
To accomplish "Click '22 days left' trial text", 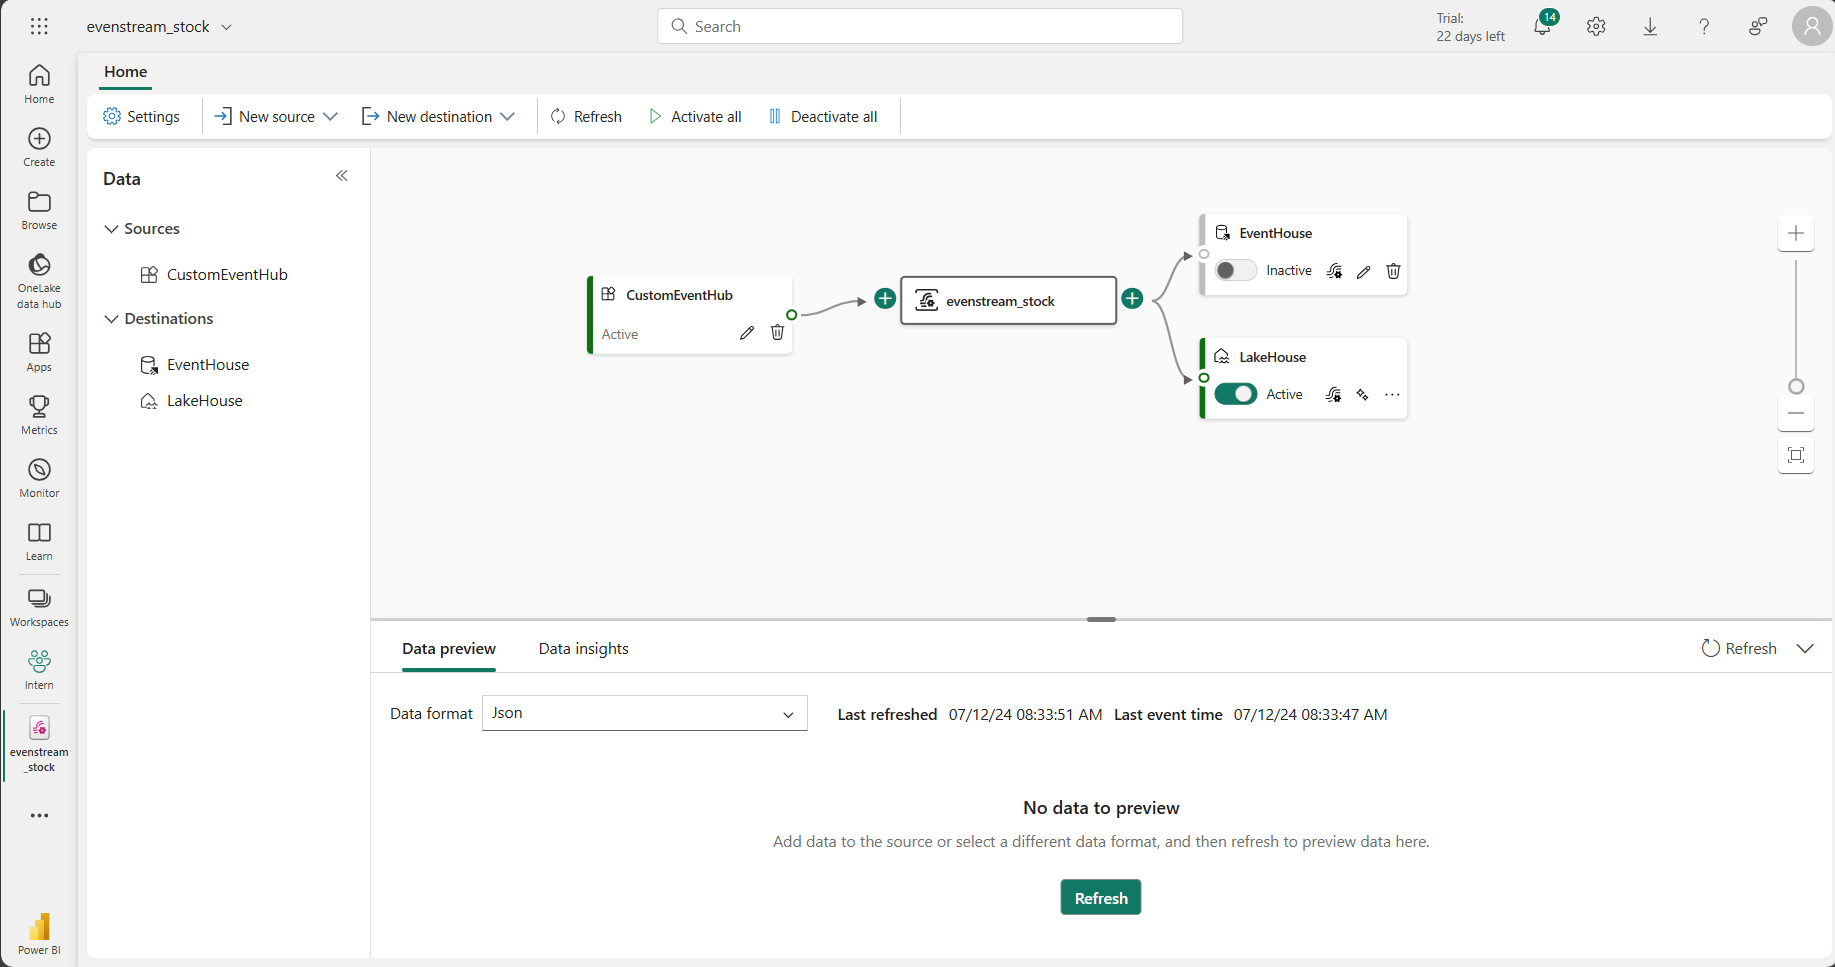I will (1470, 36).
